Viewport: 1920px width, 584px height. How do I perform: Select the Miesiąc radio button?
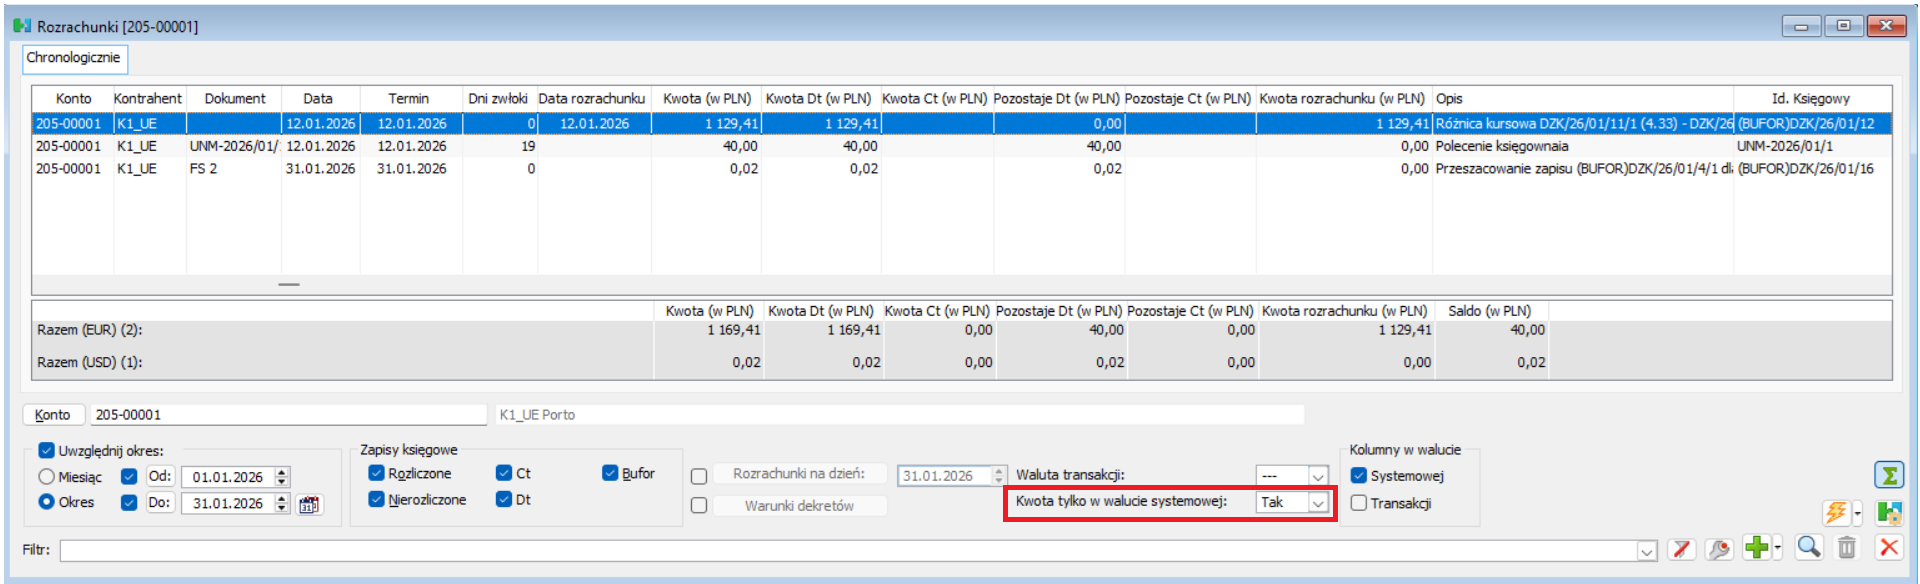click(47, 477)
